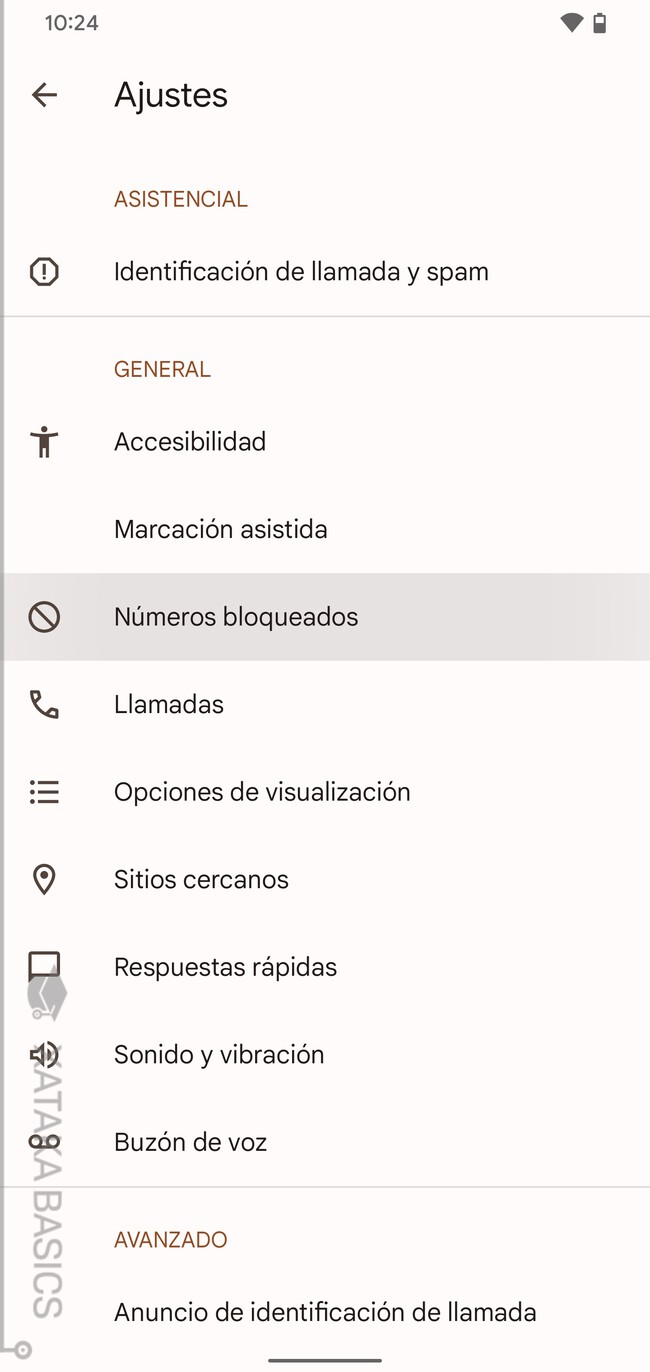Tap the accessibility person icon
Screen dimensions: 650x1372
(44, 442)
